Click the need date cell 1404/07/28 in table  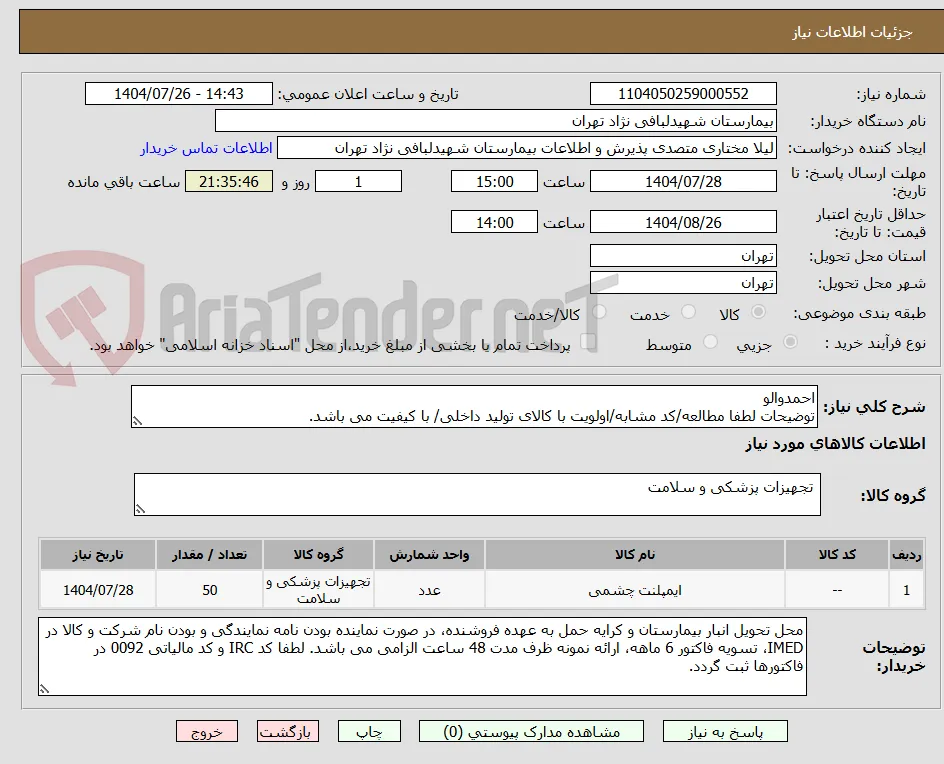[98, 590]
